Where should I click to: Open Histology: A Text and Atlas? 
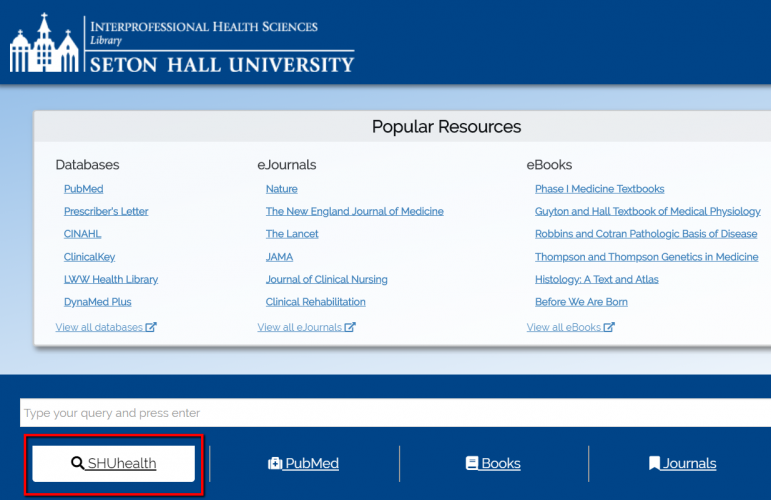596,279
